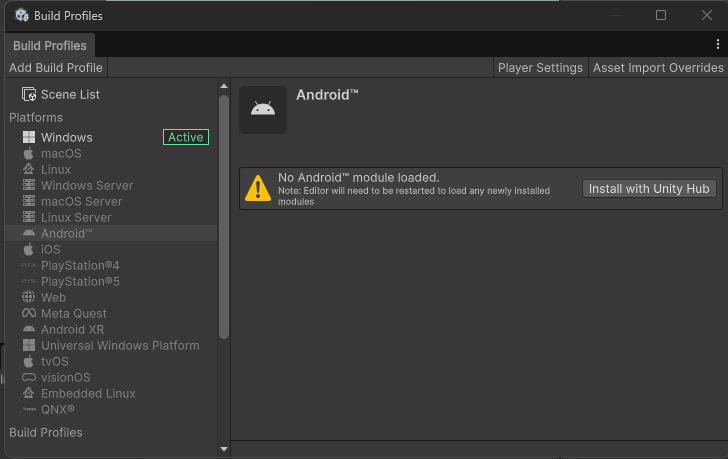Open the three-dot window options menu

[717, 45]
